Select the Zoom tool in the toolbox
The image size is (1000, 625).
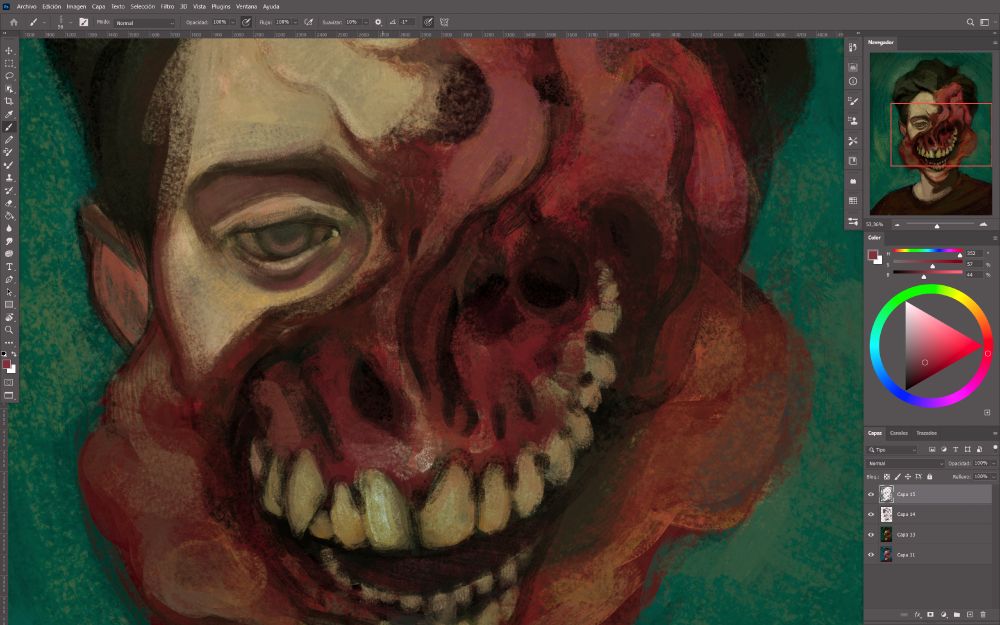pos(9,330)
